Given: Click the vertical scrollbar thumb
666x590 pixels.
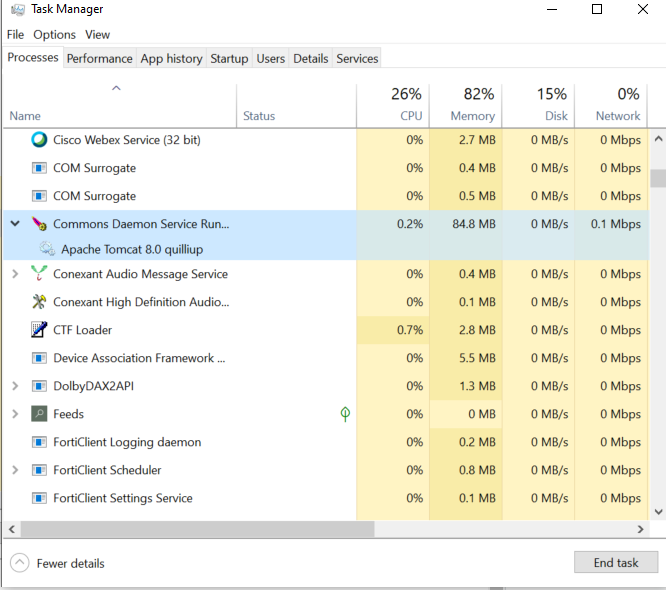Looking at the screenshot, I should point(658,178).
